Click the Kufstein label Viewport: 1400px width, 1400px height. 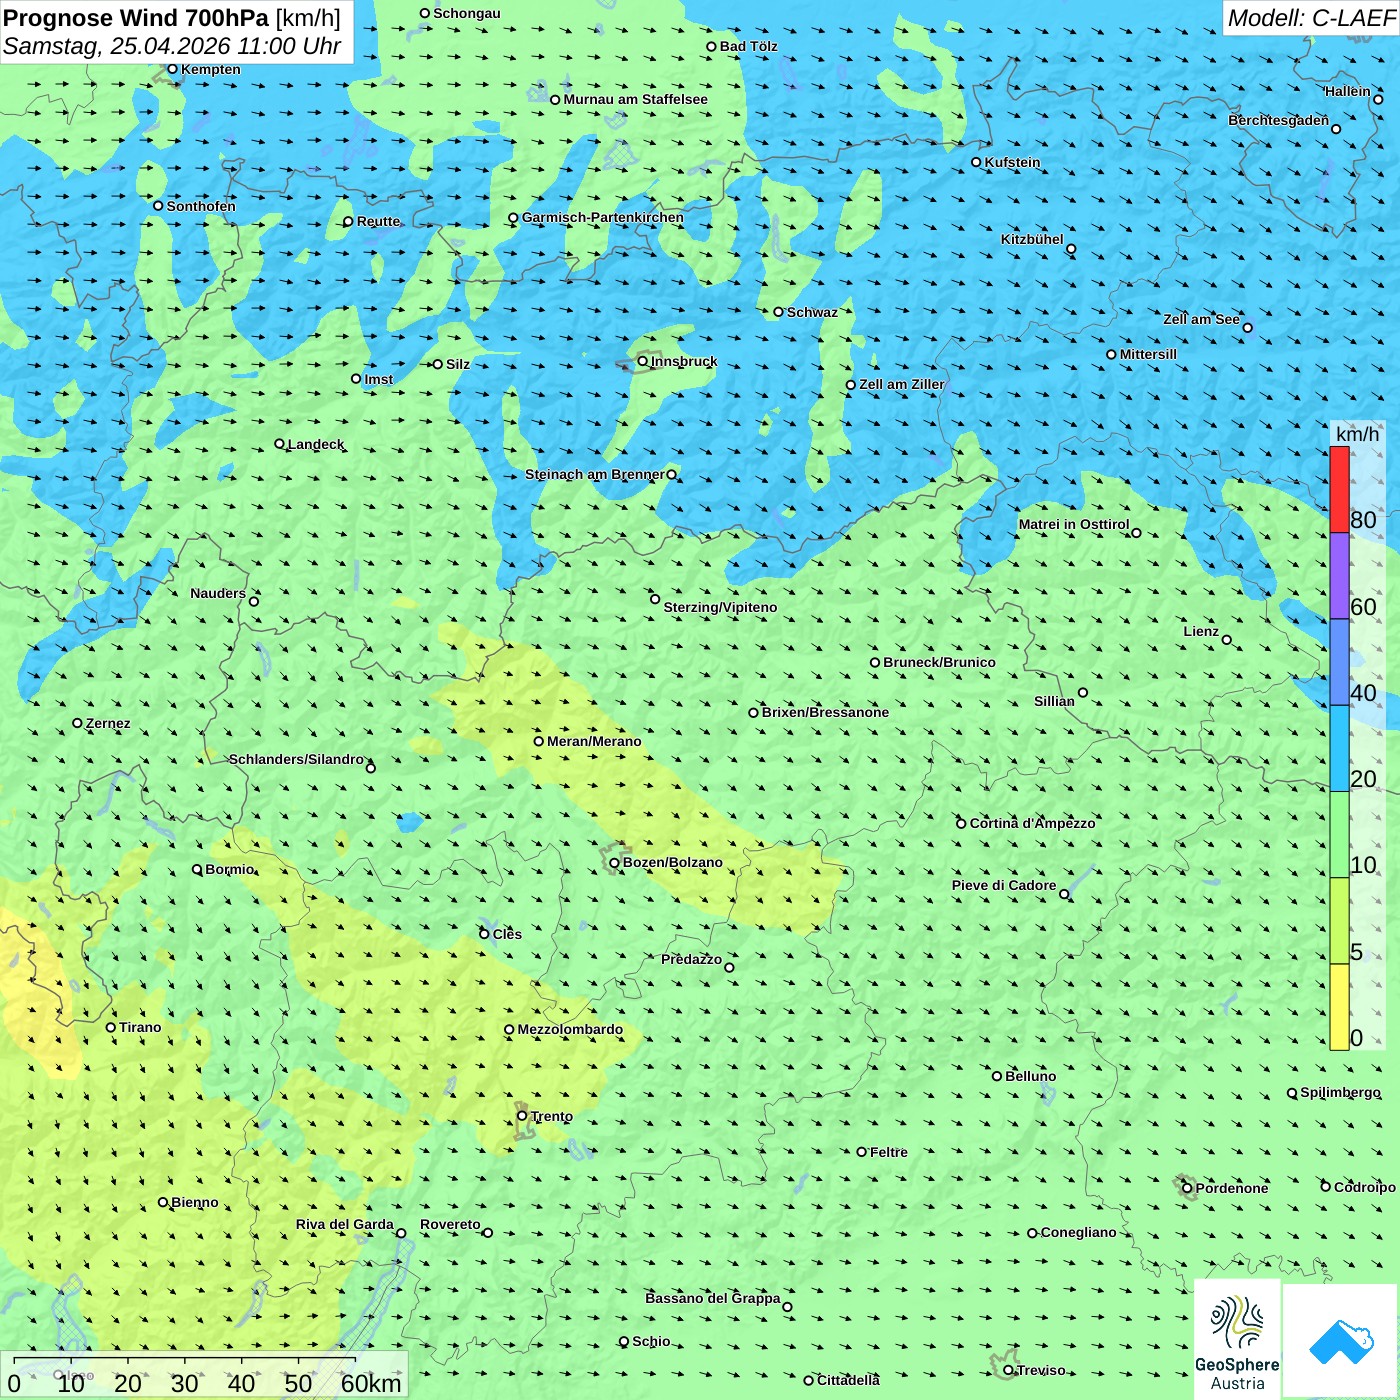tap(1012, 162)
